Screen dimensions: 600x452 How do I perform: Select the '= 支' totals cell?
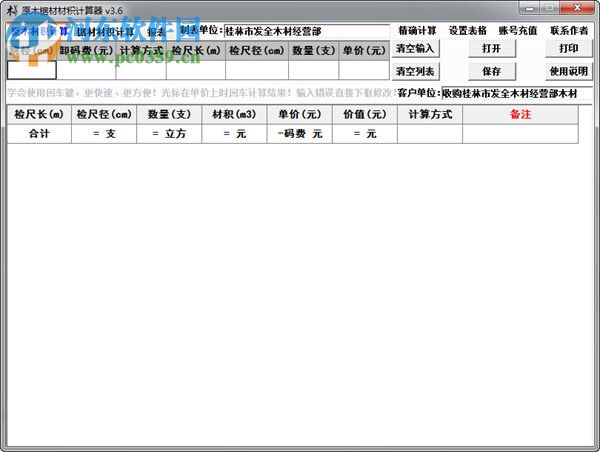pyautogui.click(x=104, y=134)
